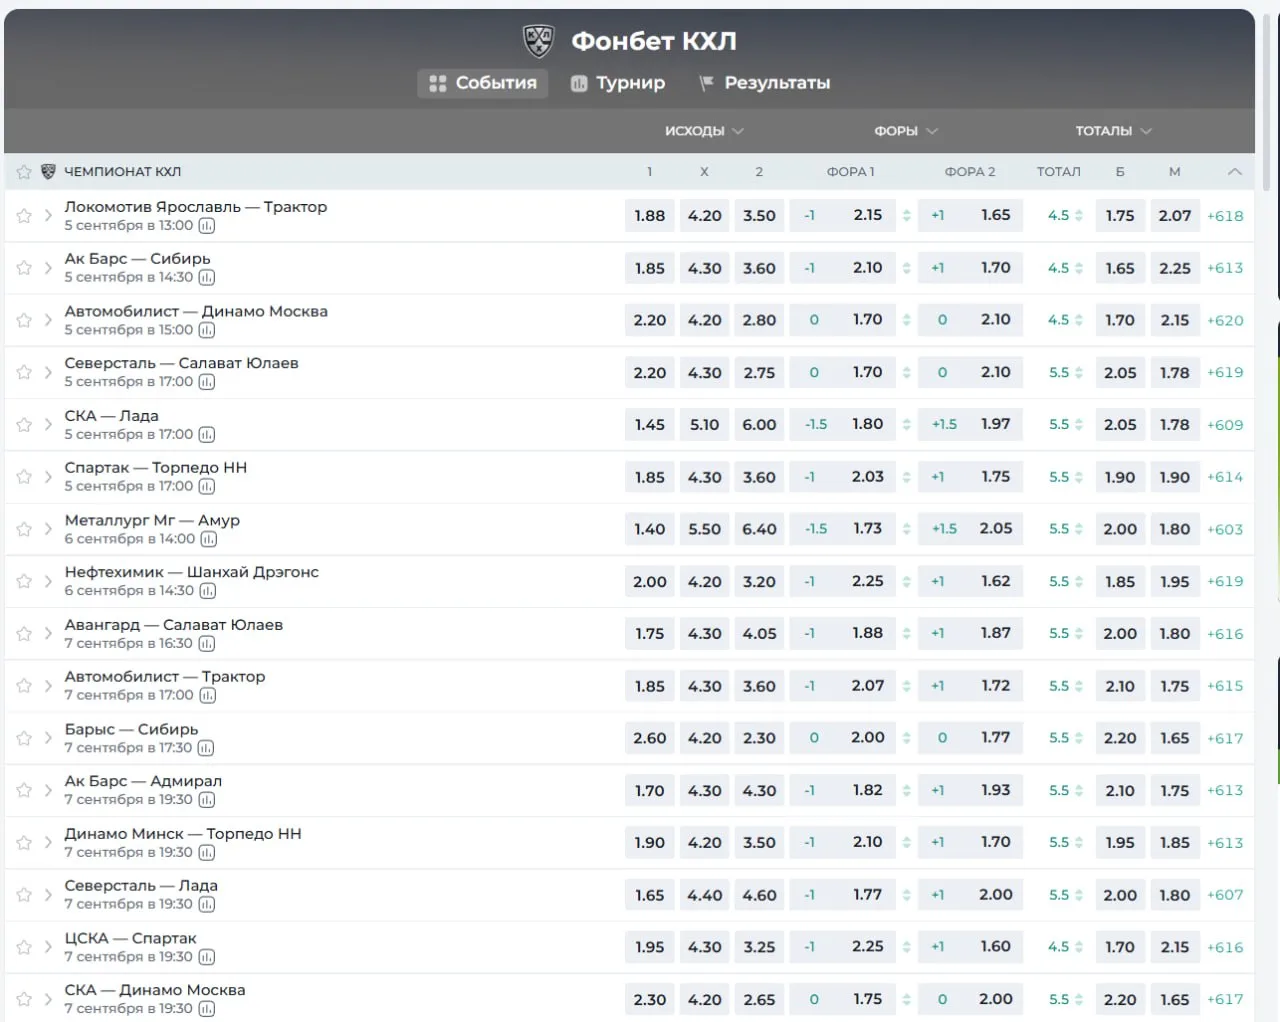Screen dimensions: 1280x1022
Task: Open stats icon for СКА — Лада
Action: click(x=206, y=435)
